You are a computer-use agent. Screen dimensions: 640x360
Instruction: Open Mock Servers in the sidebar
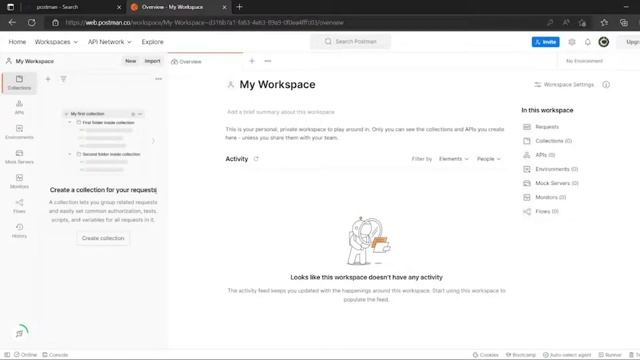(19, 157)
